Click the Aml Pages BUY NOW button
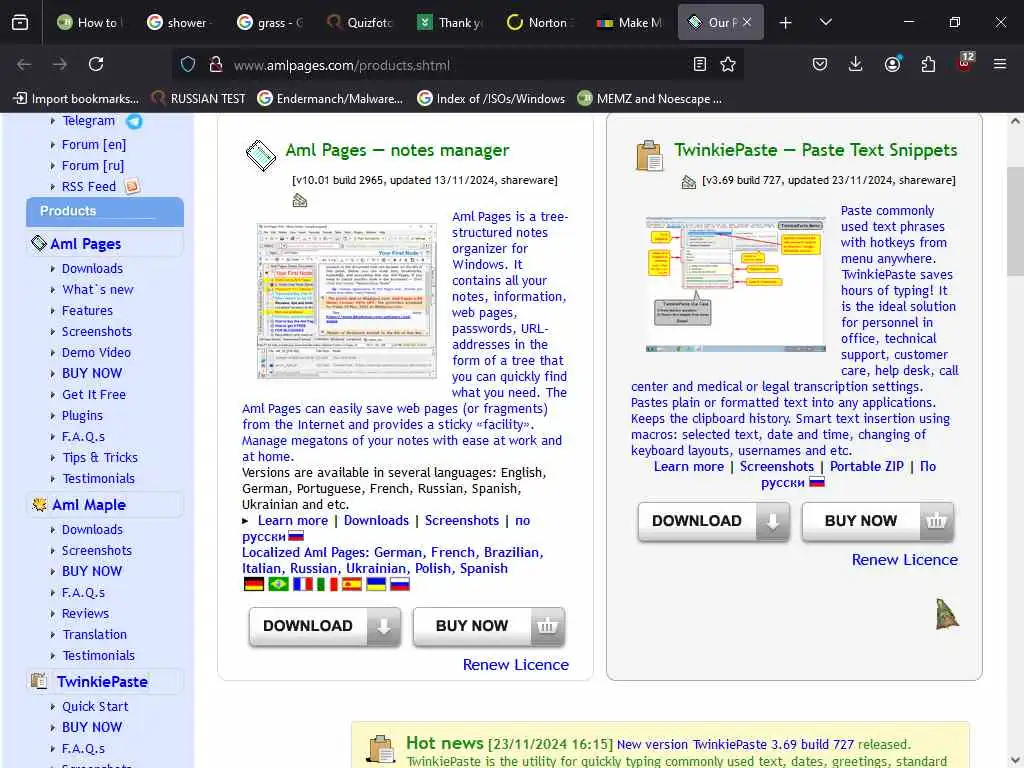The width and height of the screenshot is (1024, 768). 489,626
